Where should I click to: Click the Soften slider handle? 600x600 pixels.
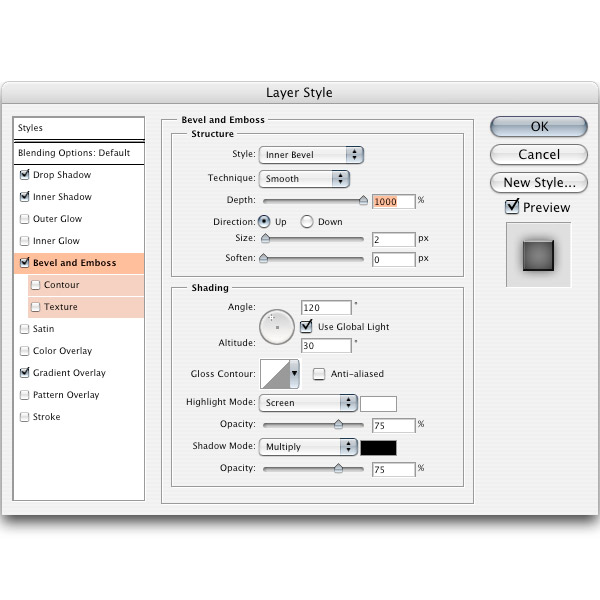263,258
